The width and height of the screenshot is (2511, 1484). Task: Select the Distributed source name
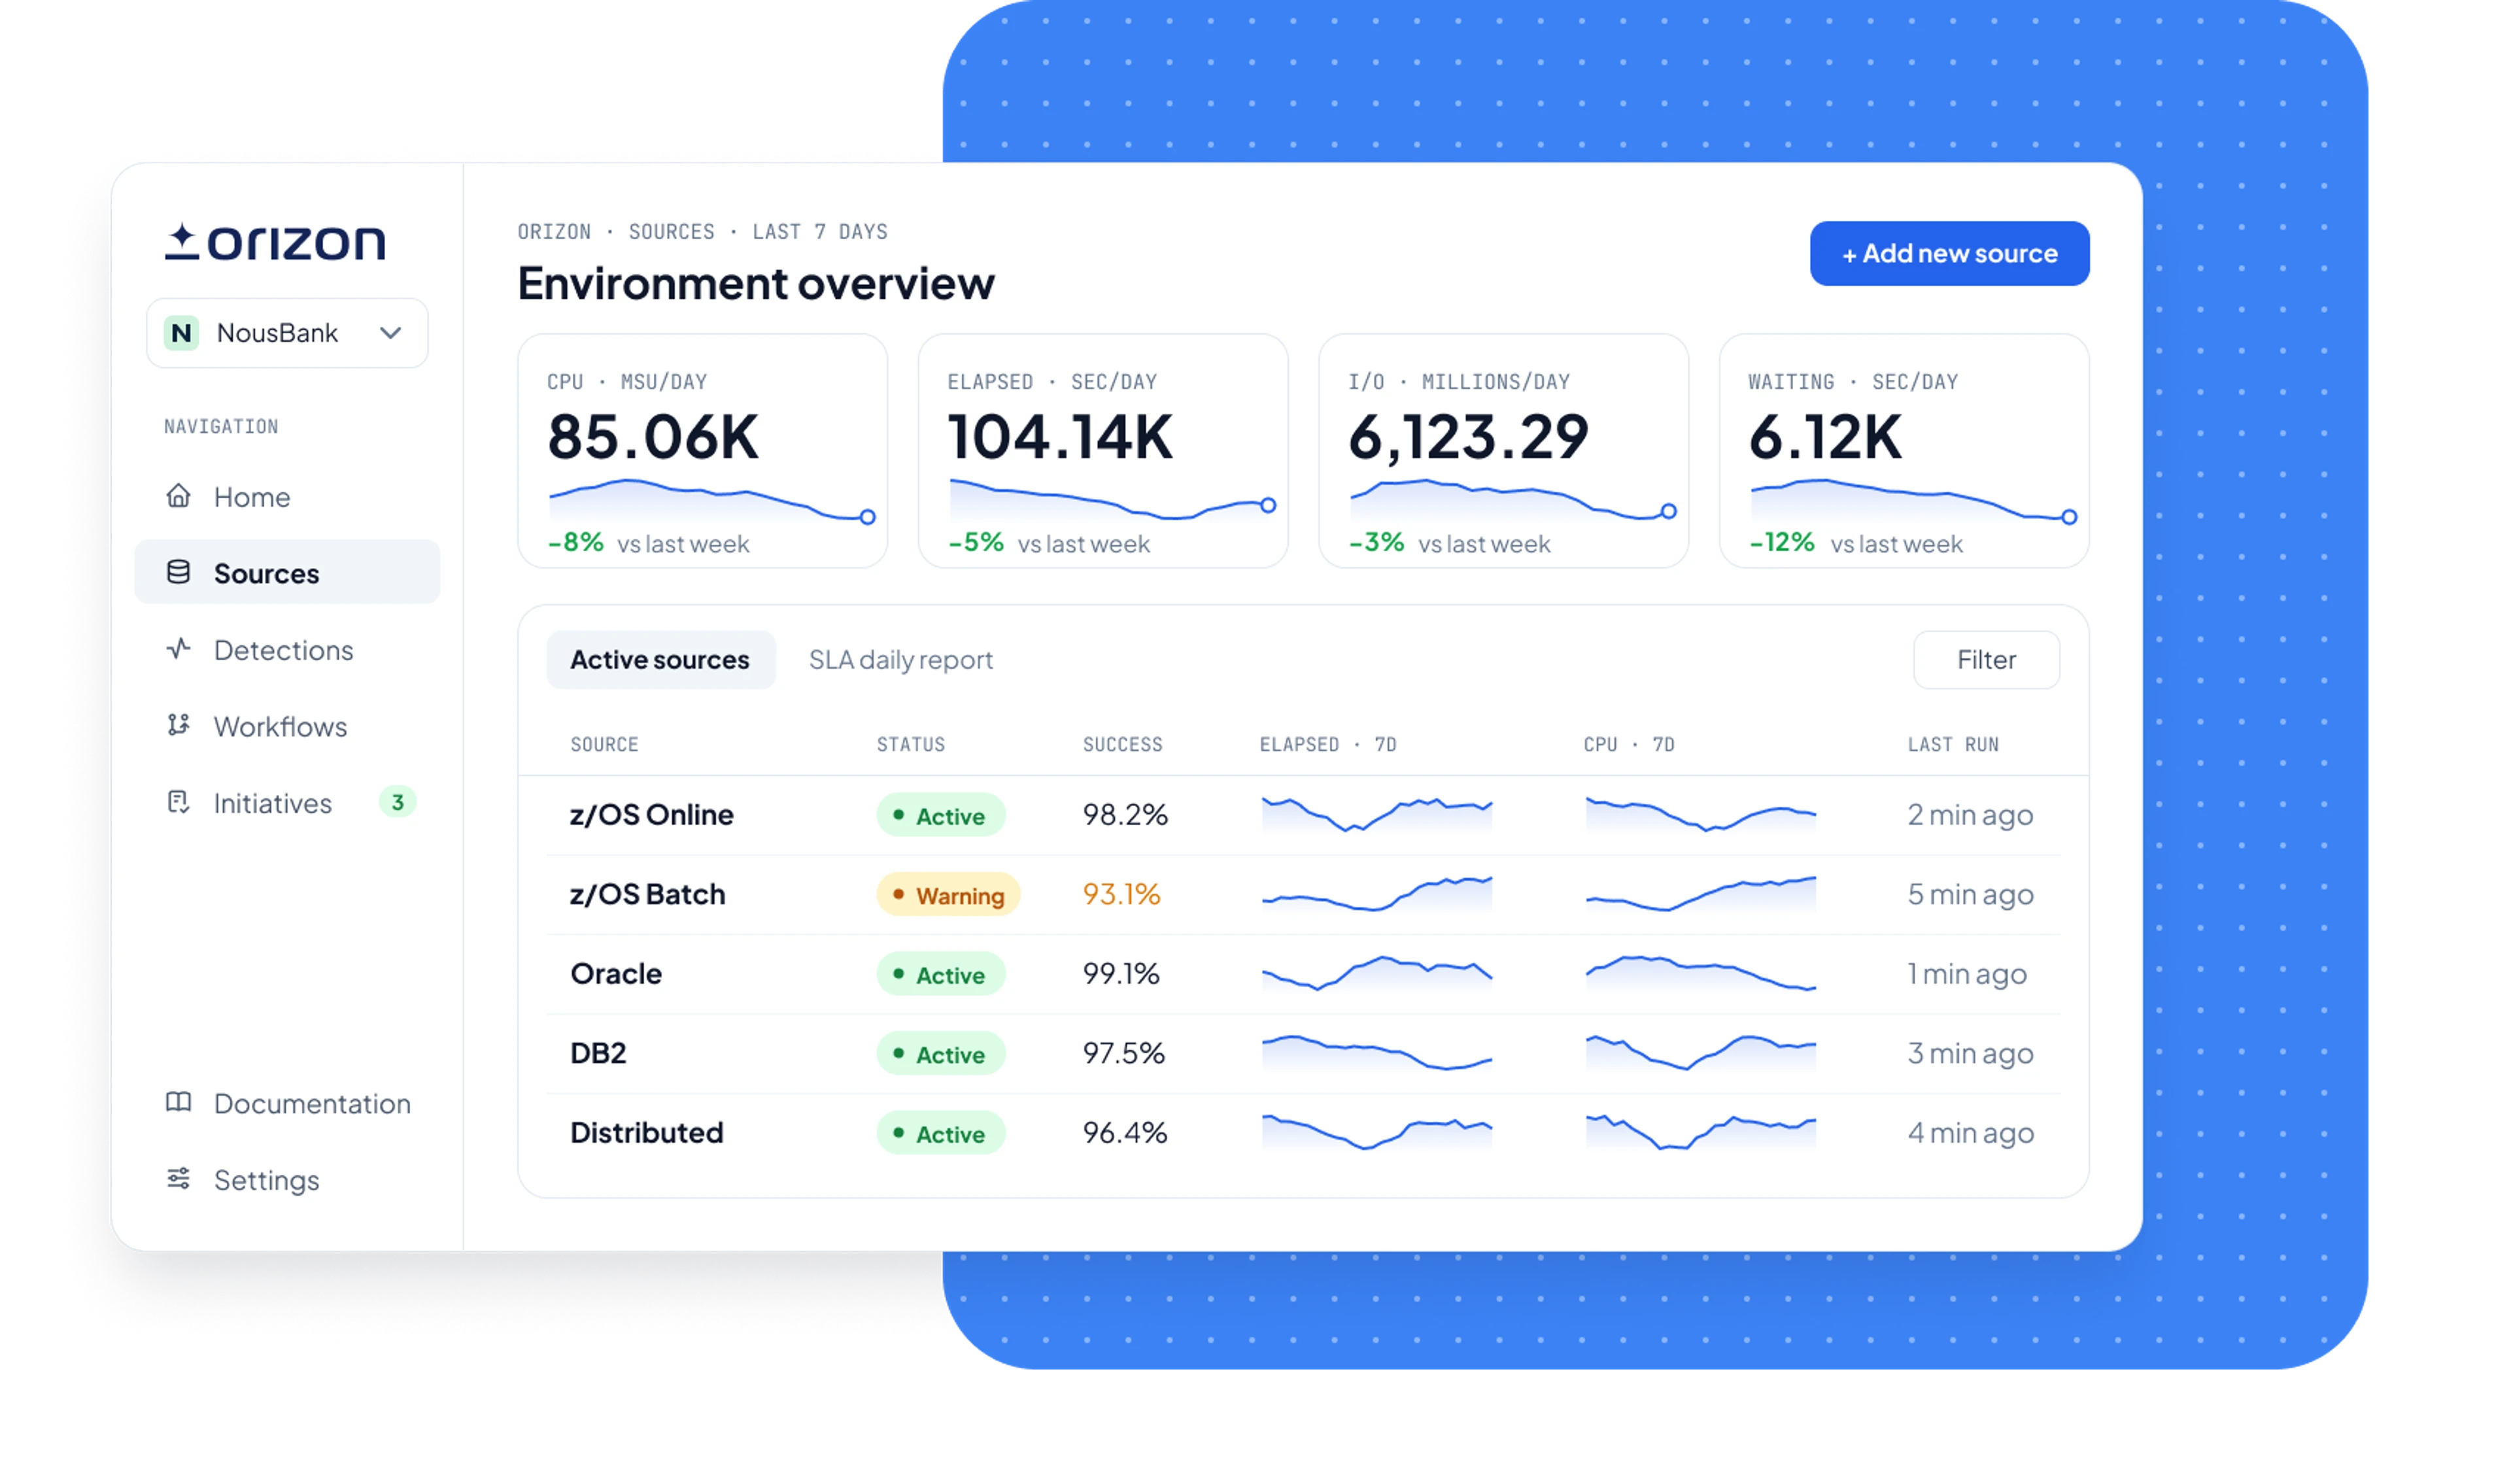tap(647, 1132)
